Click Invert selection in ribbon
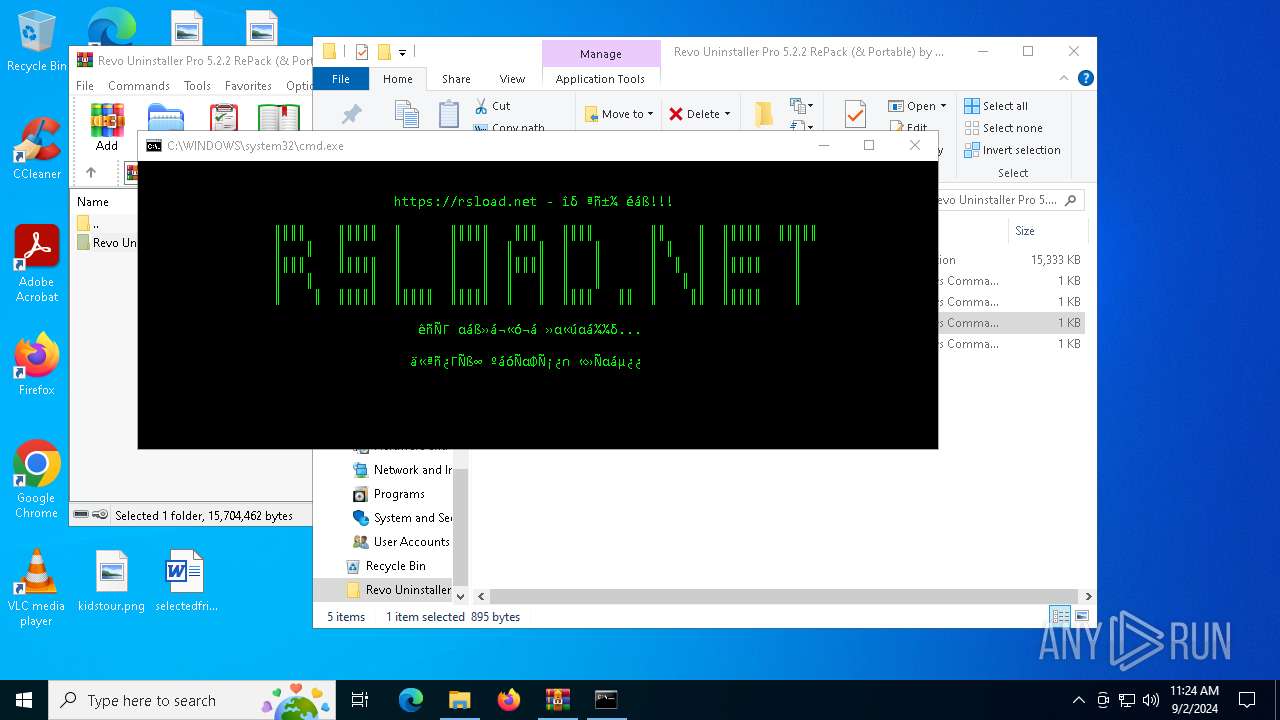This screenshot has width=1280, height=720. tap(1012, 150)
